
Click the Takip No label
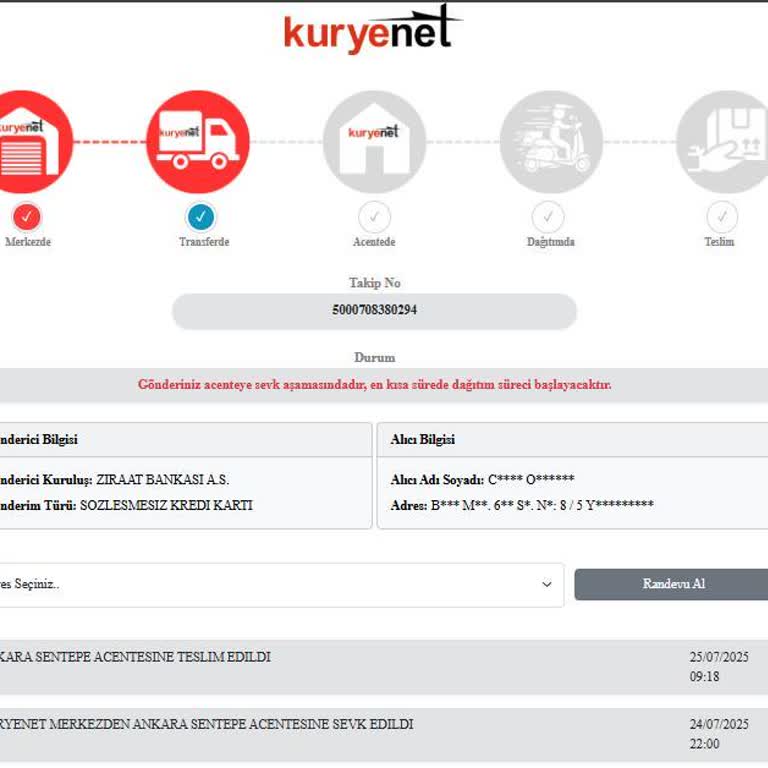point(375,283)
